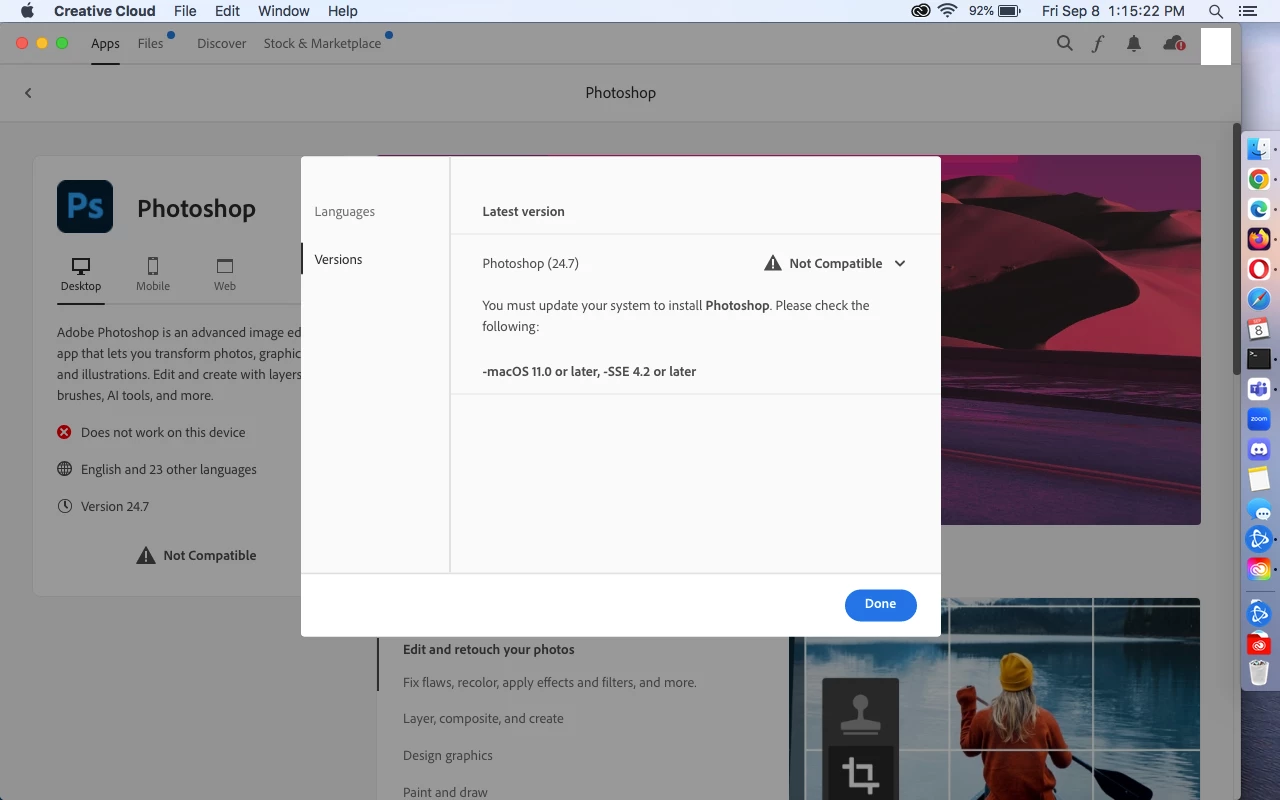Open Finder from the Dock
The width and height of the screenshot is (1280, 800).
[1259, 149]
